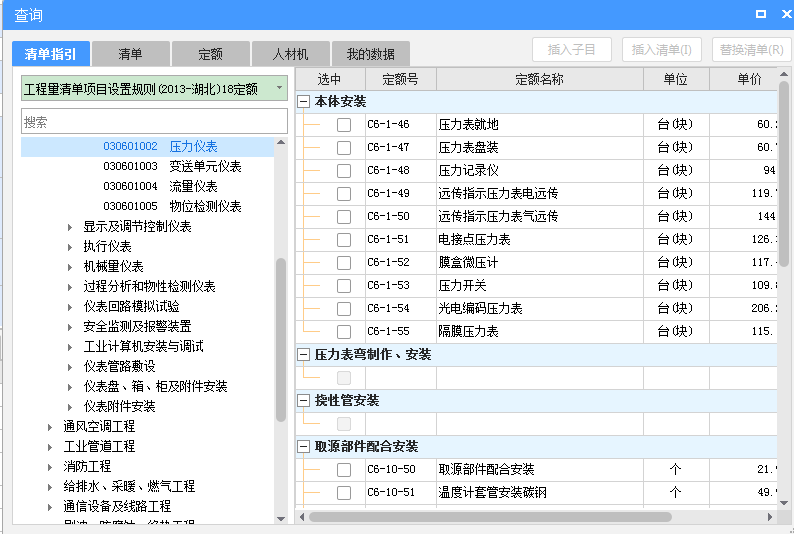Collapse the 压力表弯制作、安装 group
Viewport: 794px width, 534px height.
tap(303, 355)
